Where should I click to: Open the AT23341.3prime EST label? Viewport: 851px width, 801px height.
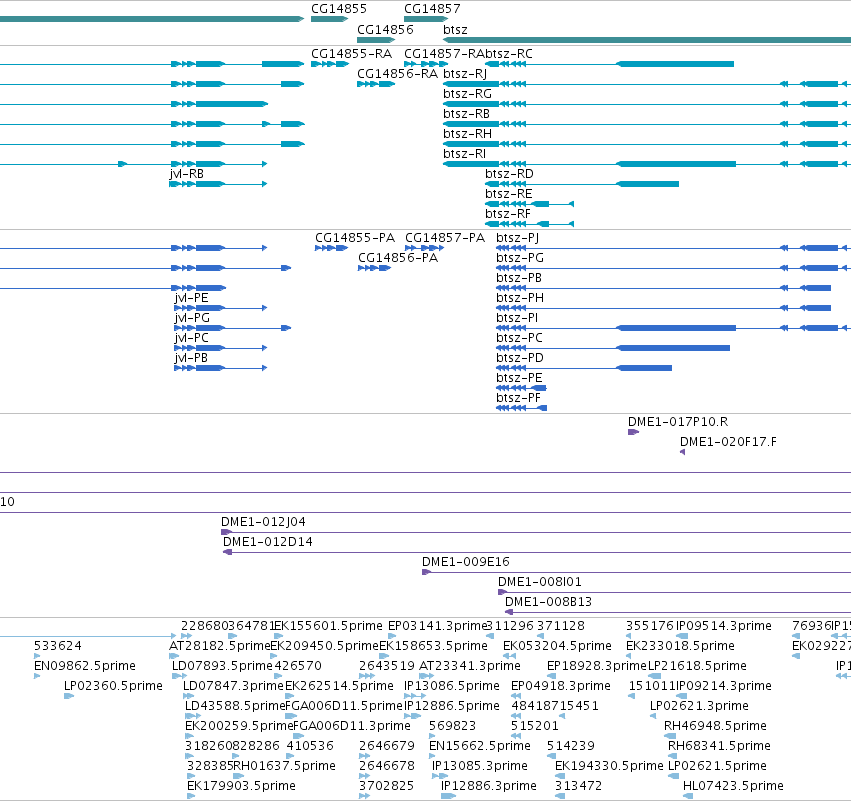pyautogui.click(x=470, y=666)
